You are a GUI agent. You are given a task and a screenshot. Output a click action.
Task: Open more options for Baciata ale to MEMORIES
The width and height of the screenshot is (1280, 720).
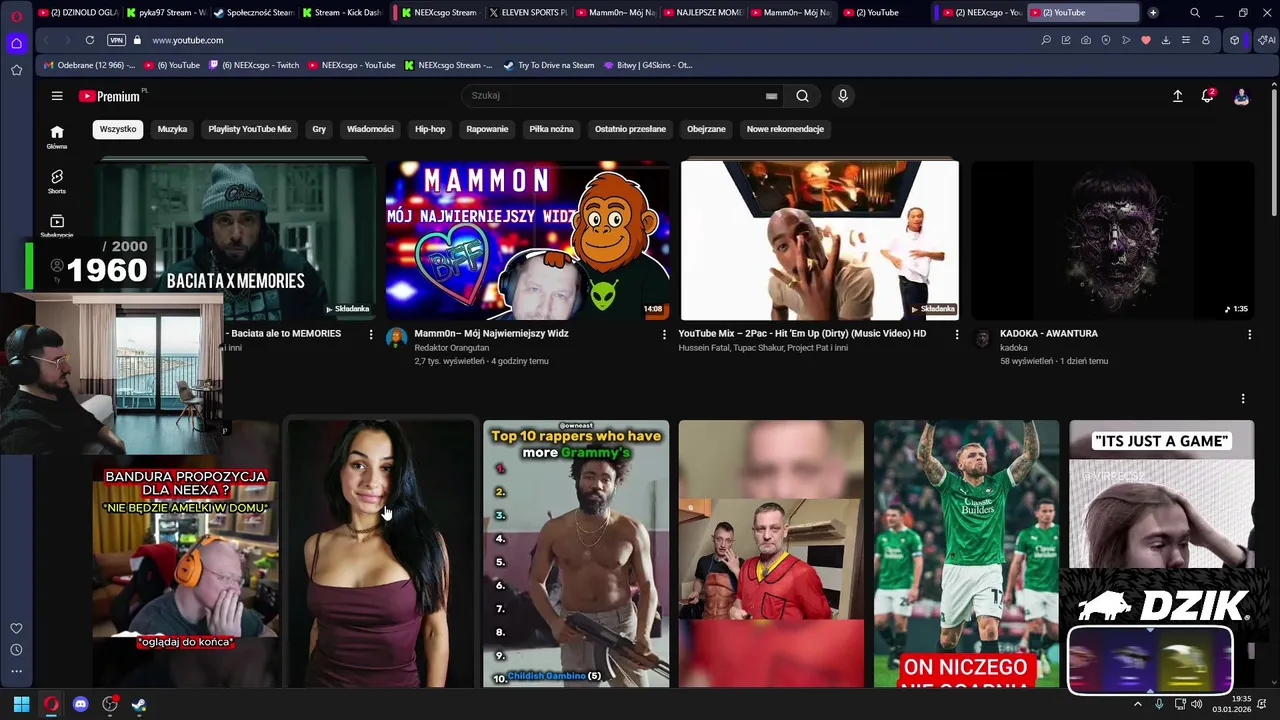[x=371, y=334]
